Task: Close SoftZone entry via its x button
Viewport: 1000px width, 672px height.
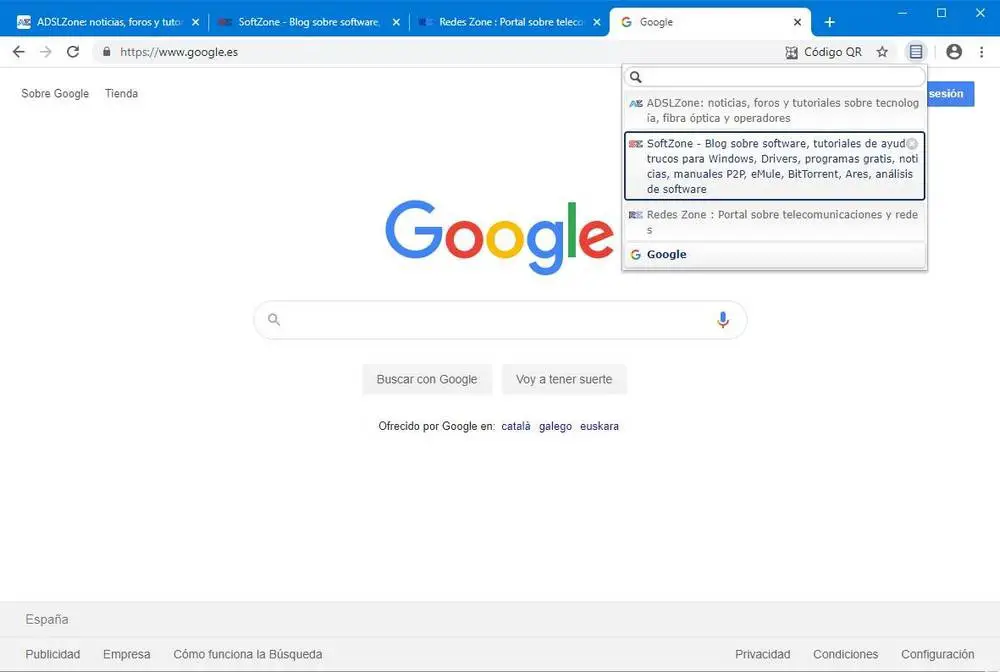Action: point(912,143)
